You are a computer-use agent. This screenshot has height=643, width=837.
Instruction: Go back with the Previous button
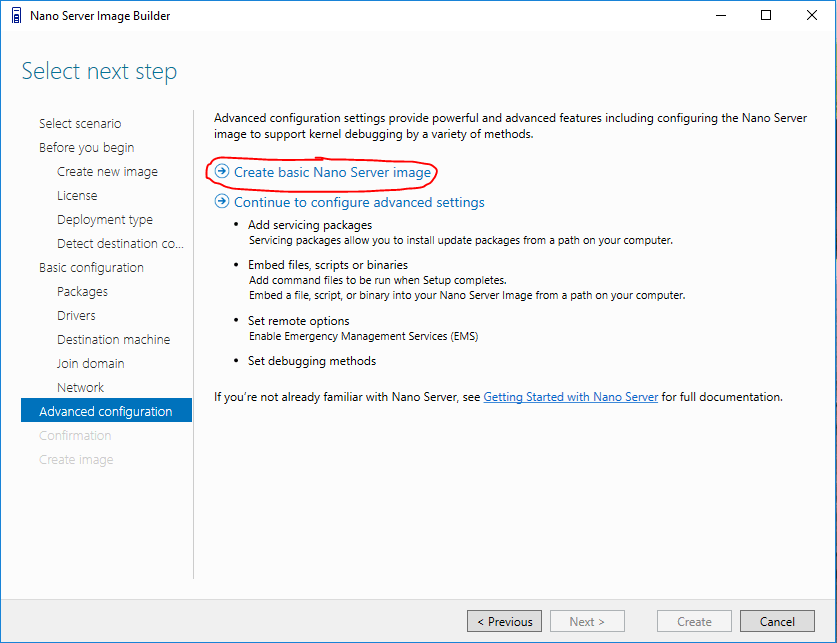504,621
